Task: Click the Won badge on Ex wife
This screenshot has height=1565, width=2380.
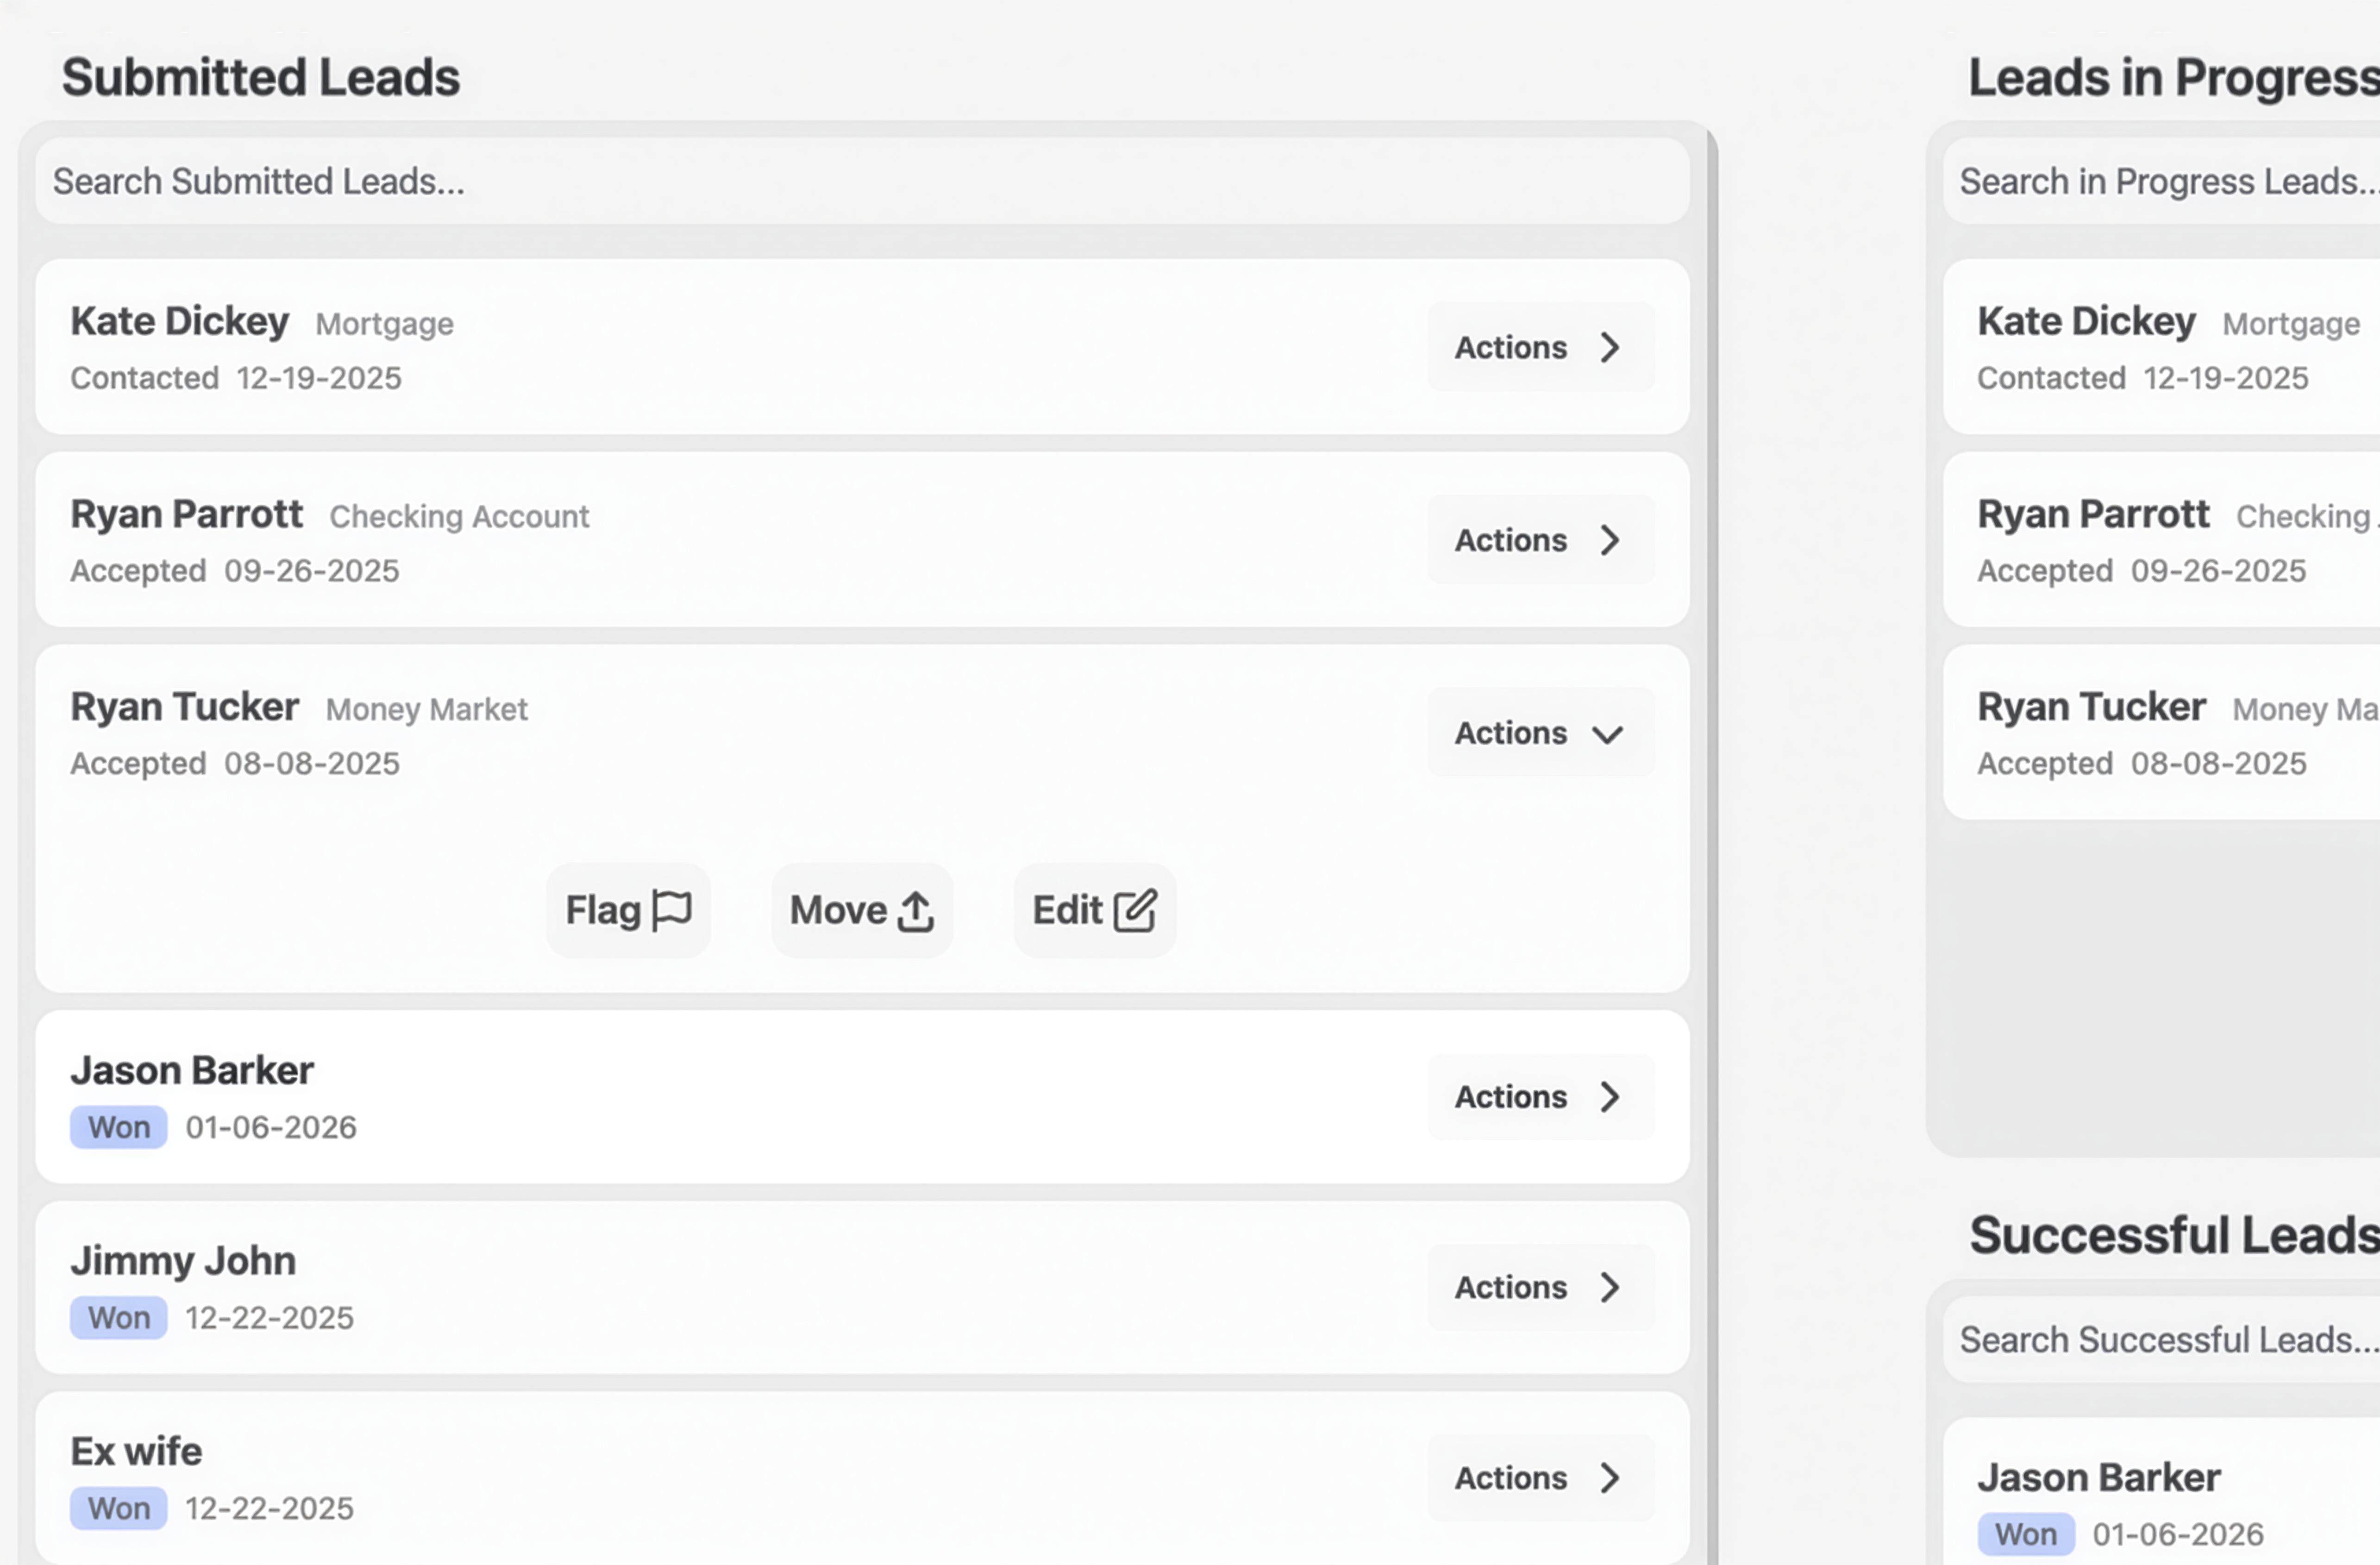Action: tap(118, 1509)
